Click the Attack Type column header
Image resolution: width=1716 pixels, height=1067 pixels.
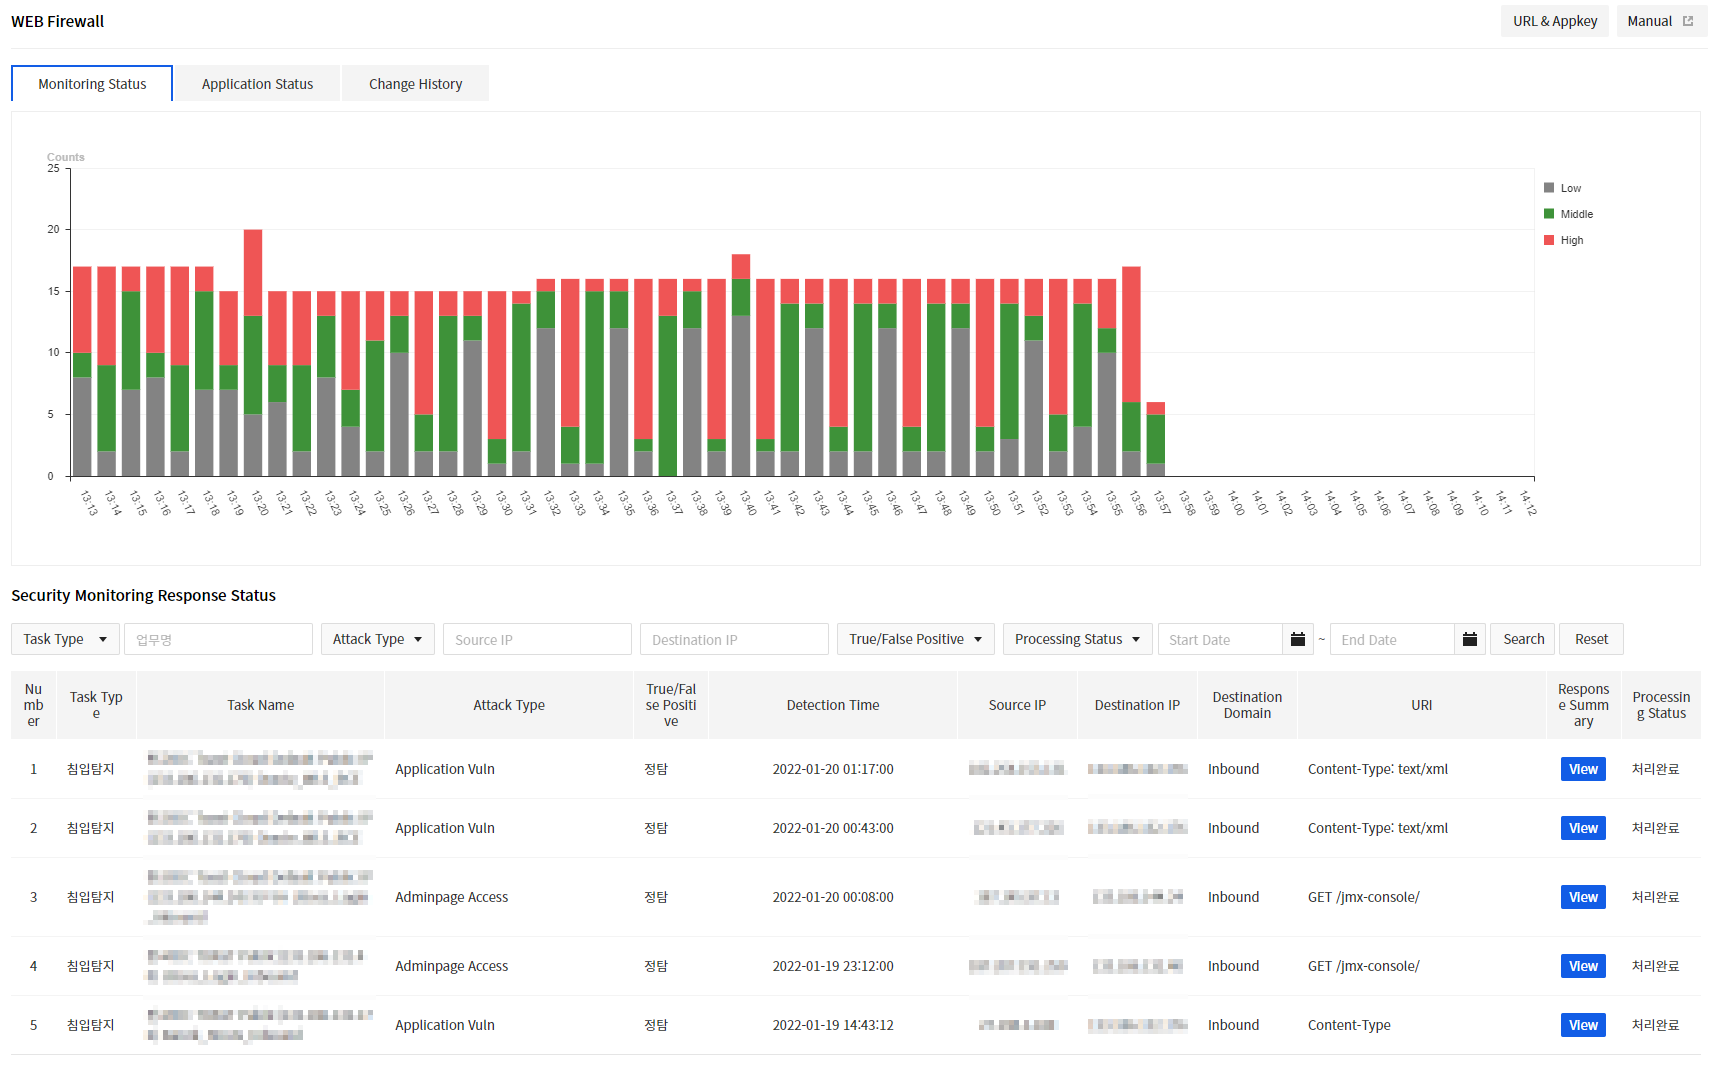pyautogui.click(x=509, y=705)
